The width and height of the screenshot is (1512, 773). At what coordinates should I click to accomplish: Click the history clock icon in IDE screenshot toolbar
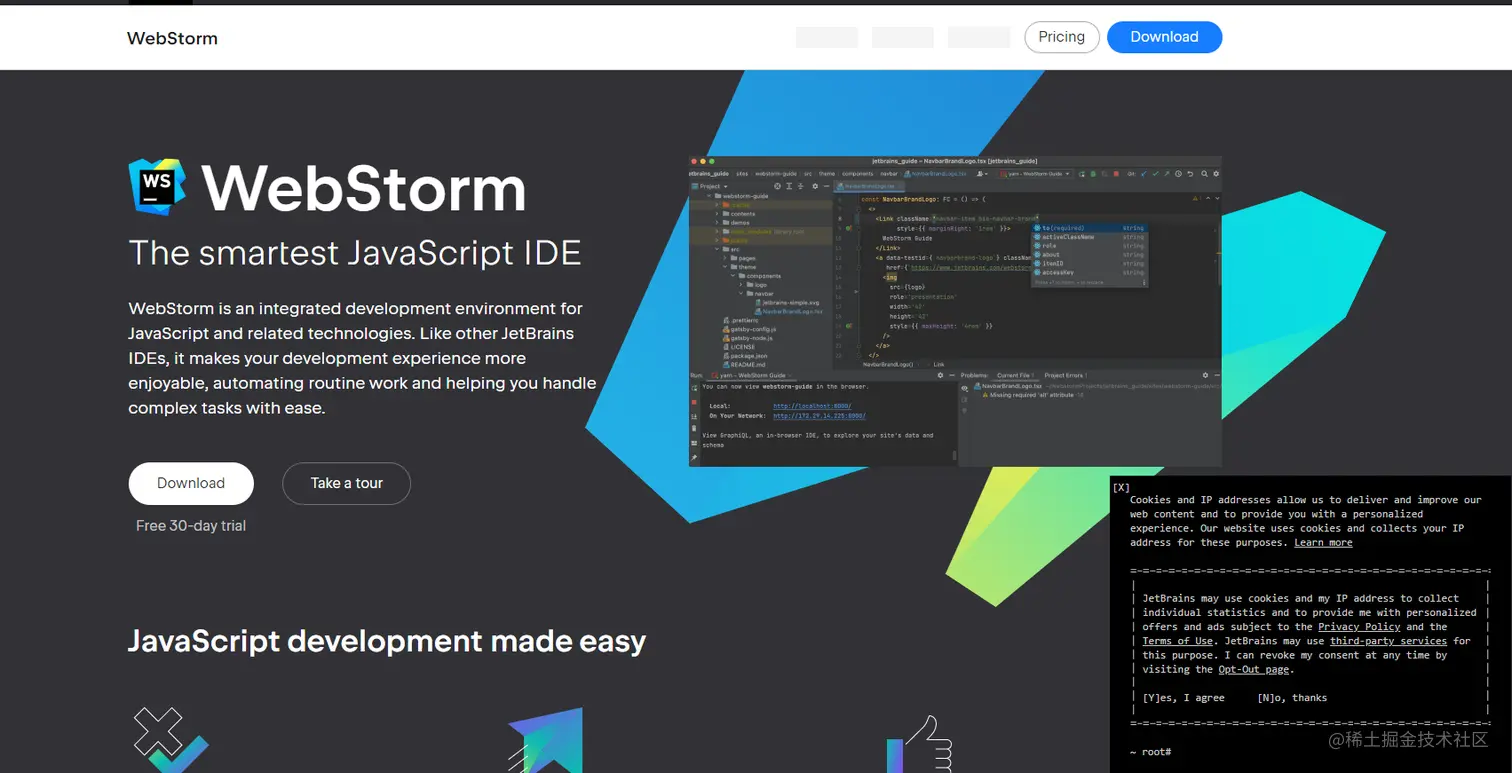[1178, 174]
